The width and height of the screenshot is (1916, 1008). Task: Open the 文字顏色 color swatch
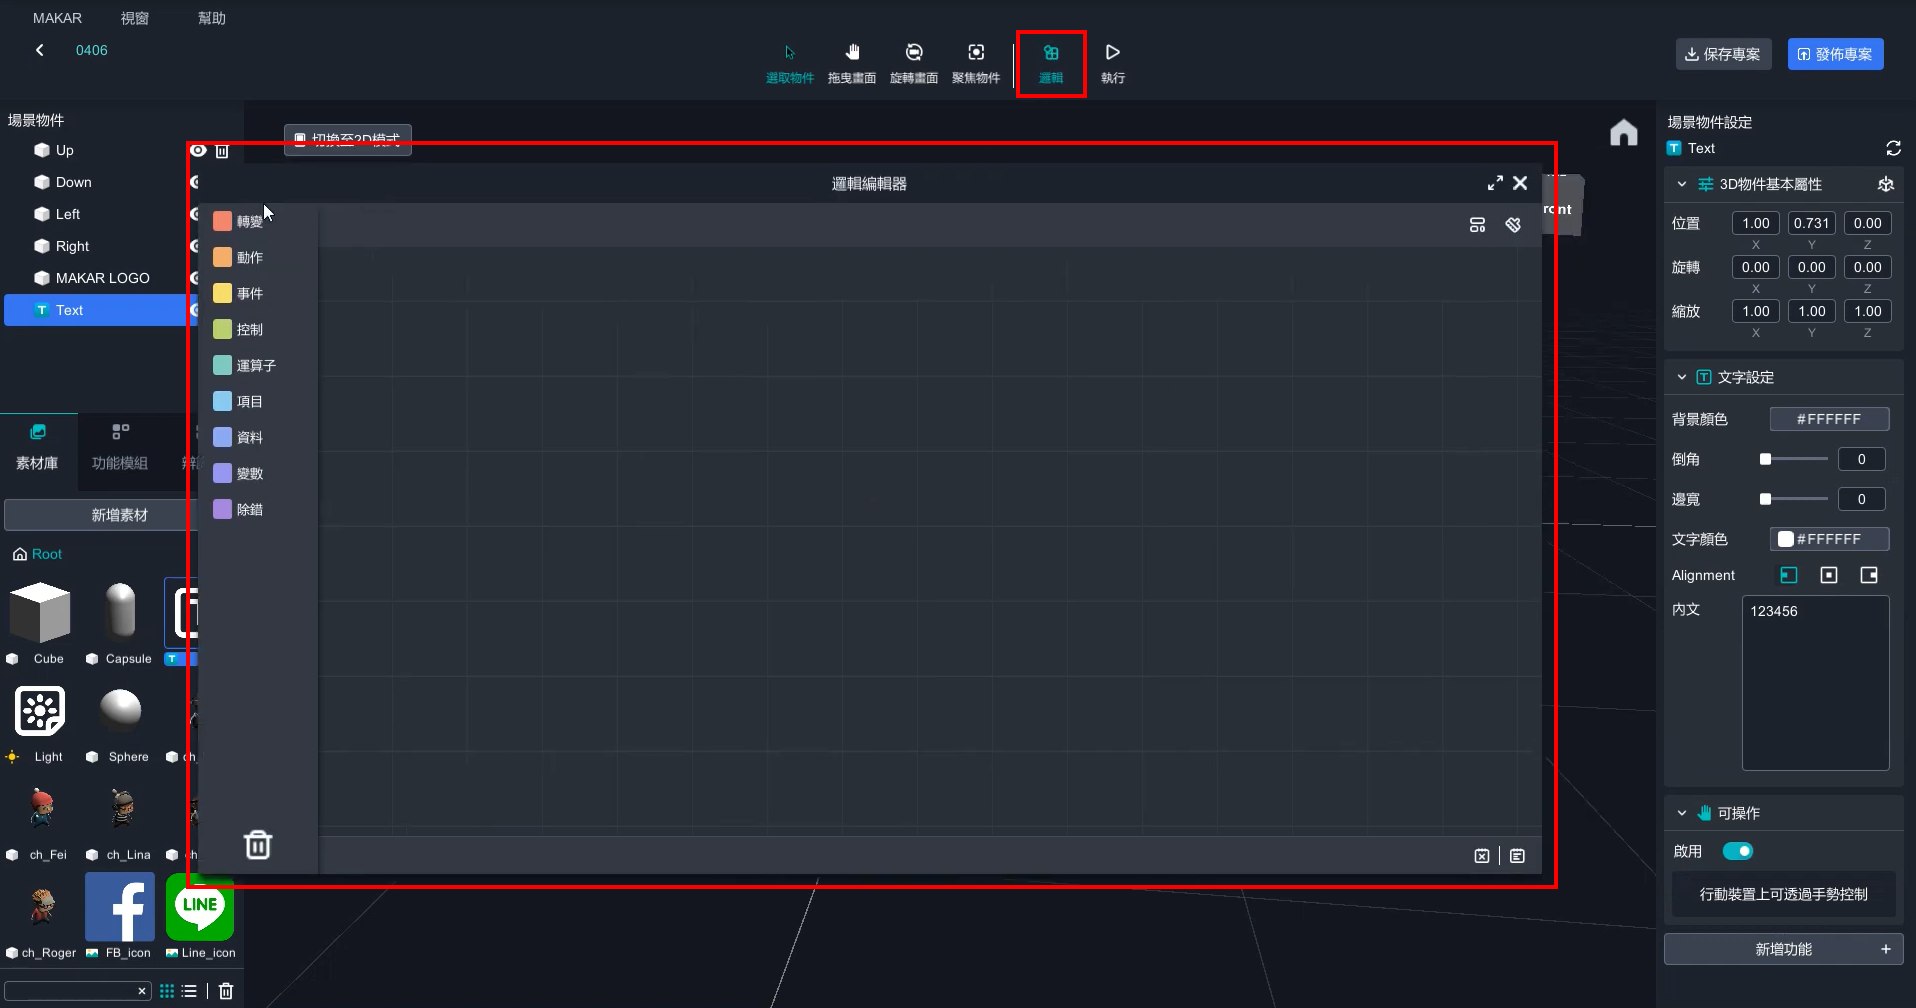coord(1786,539)
